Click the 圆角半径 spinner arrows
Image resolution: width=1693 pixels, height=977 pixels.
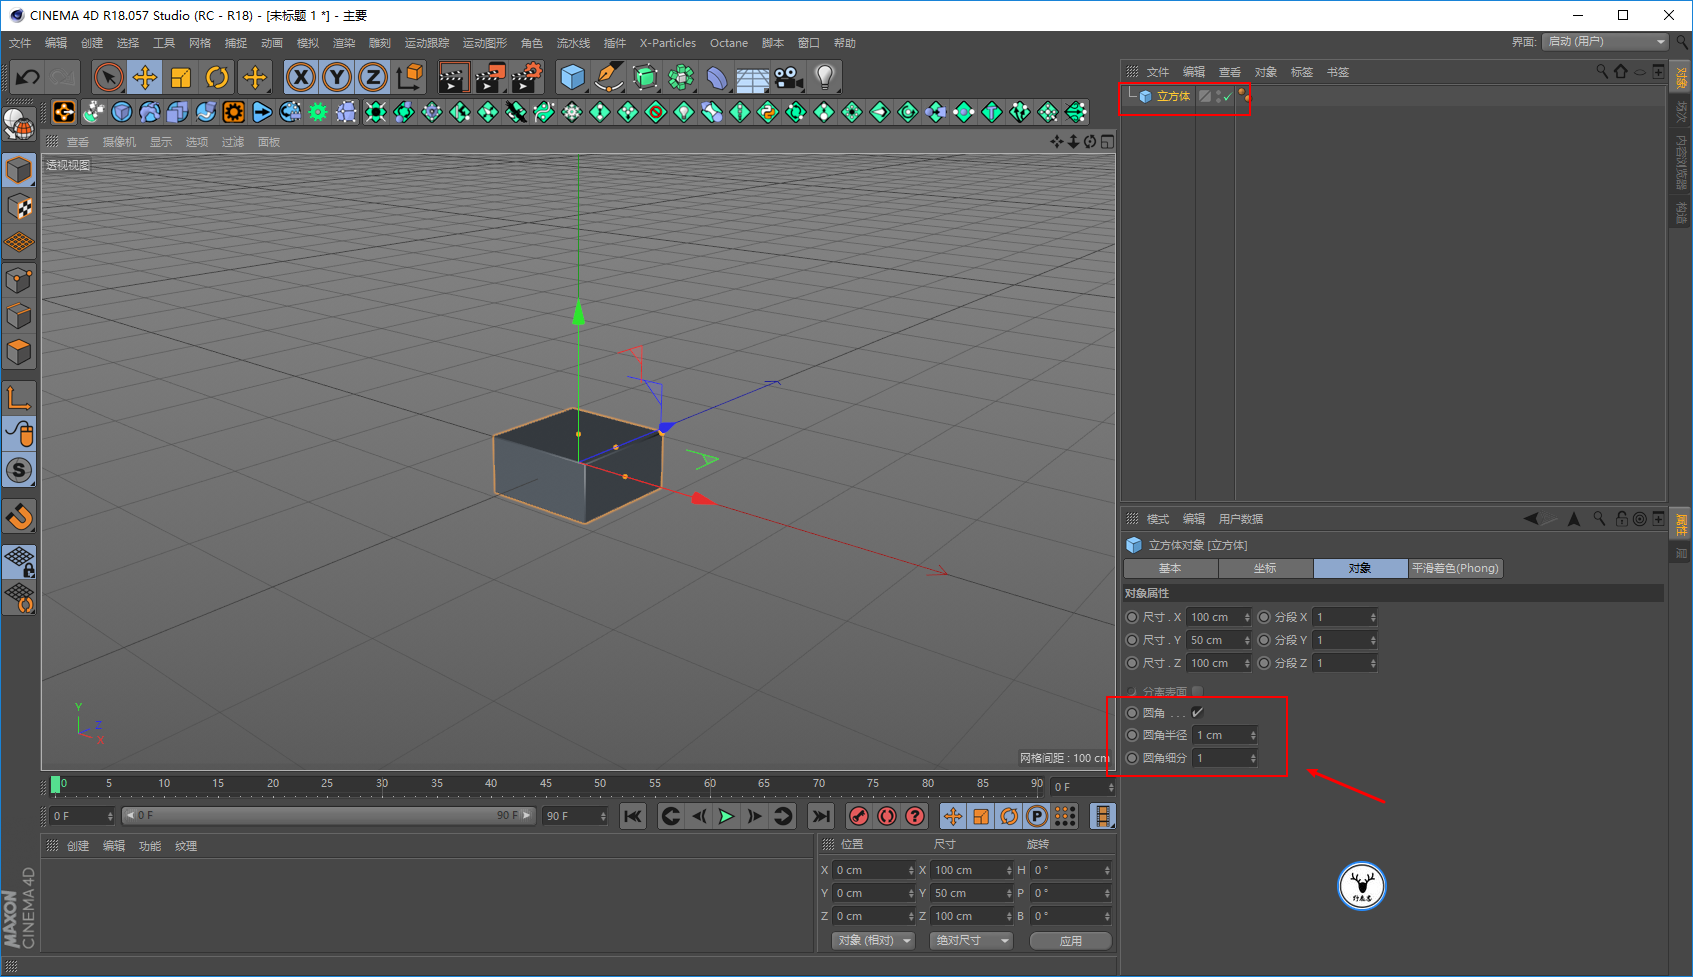coord(1253,735)
